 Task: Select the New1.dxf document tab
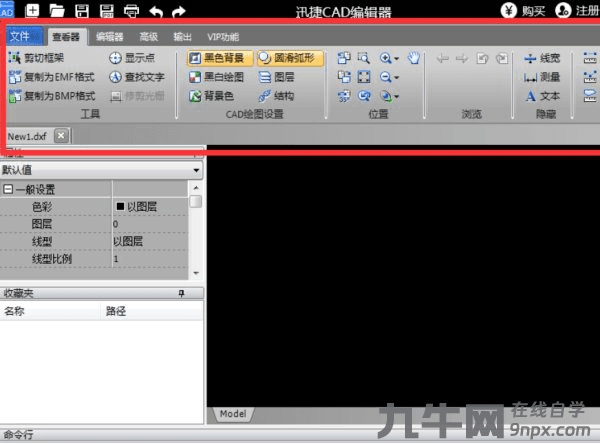[27, 136]
